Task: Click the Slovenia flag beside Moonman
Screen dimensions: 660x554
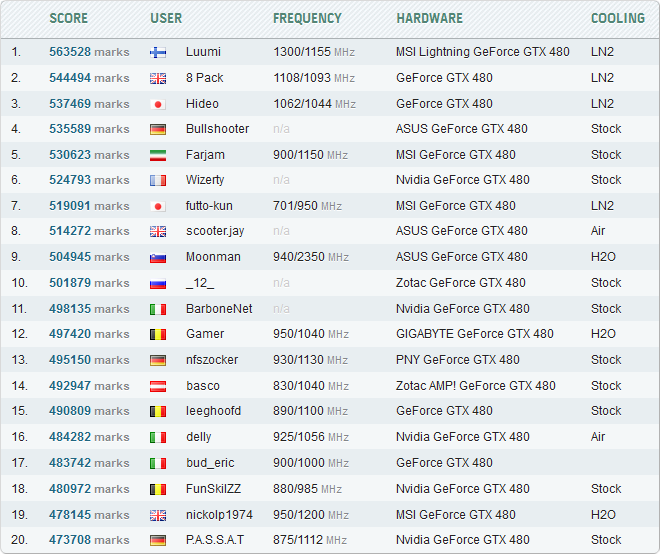Action: [x=158, y=257]
